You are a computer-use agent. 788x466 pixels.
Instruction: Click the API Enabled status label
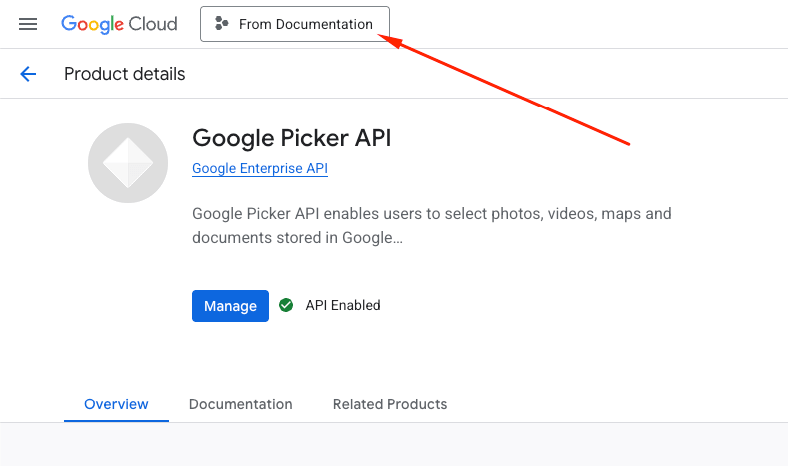(x=343, y=305)
